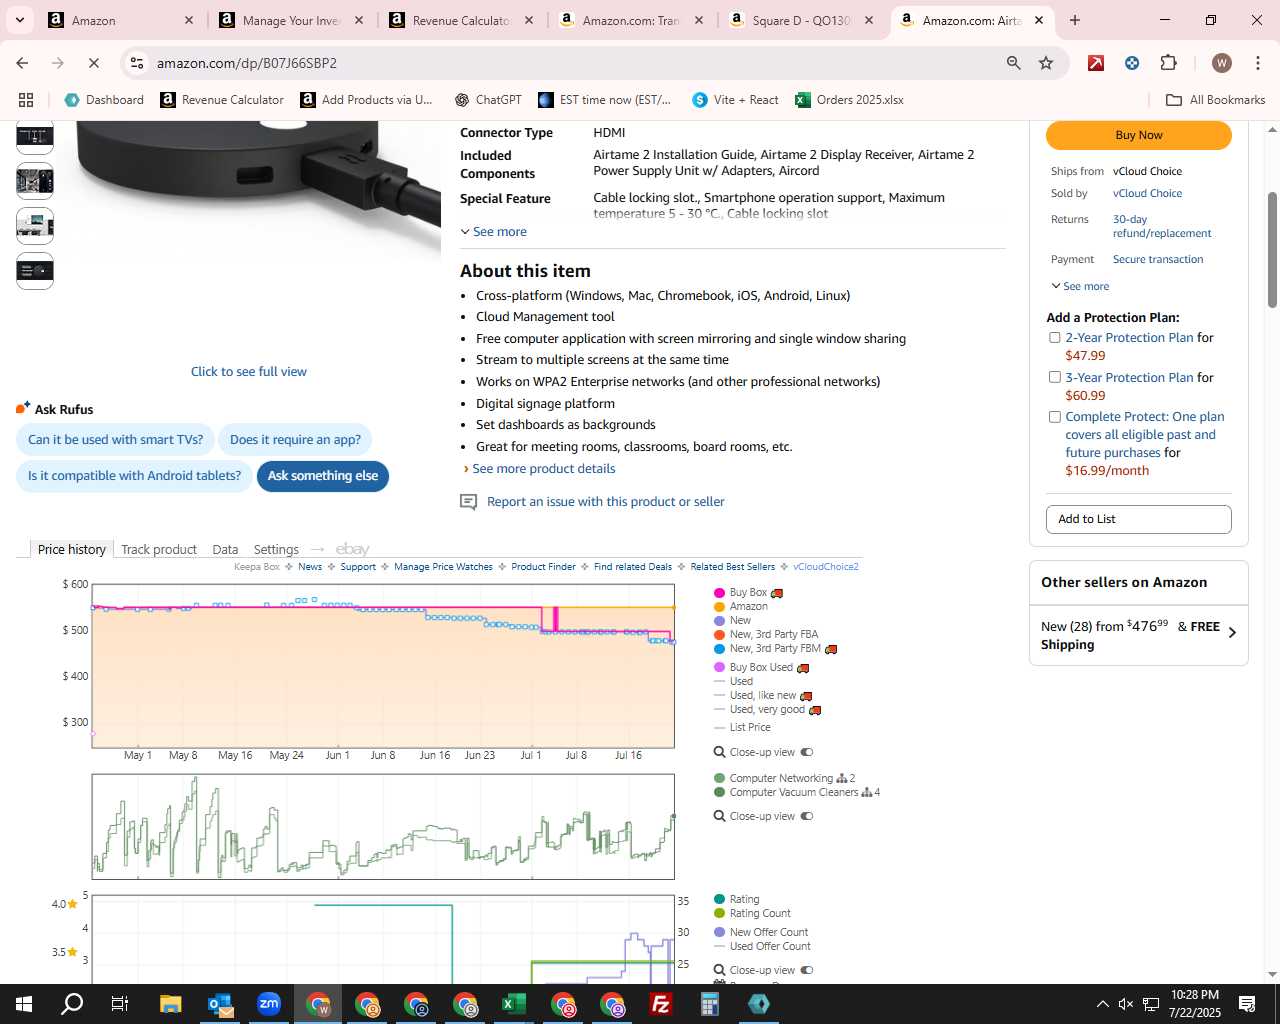Open site information icon in address bar
The image size is (1280, 1024).
point(137,63)
